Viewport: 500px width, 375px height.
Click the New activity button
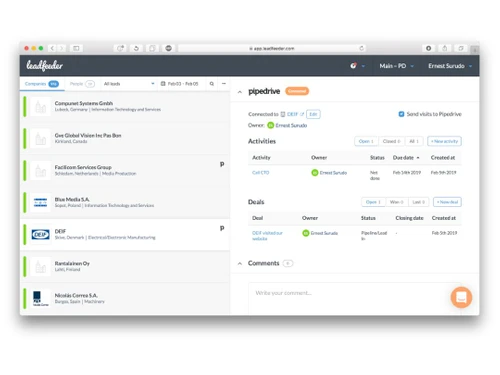click(x=444, y=141)
